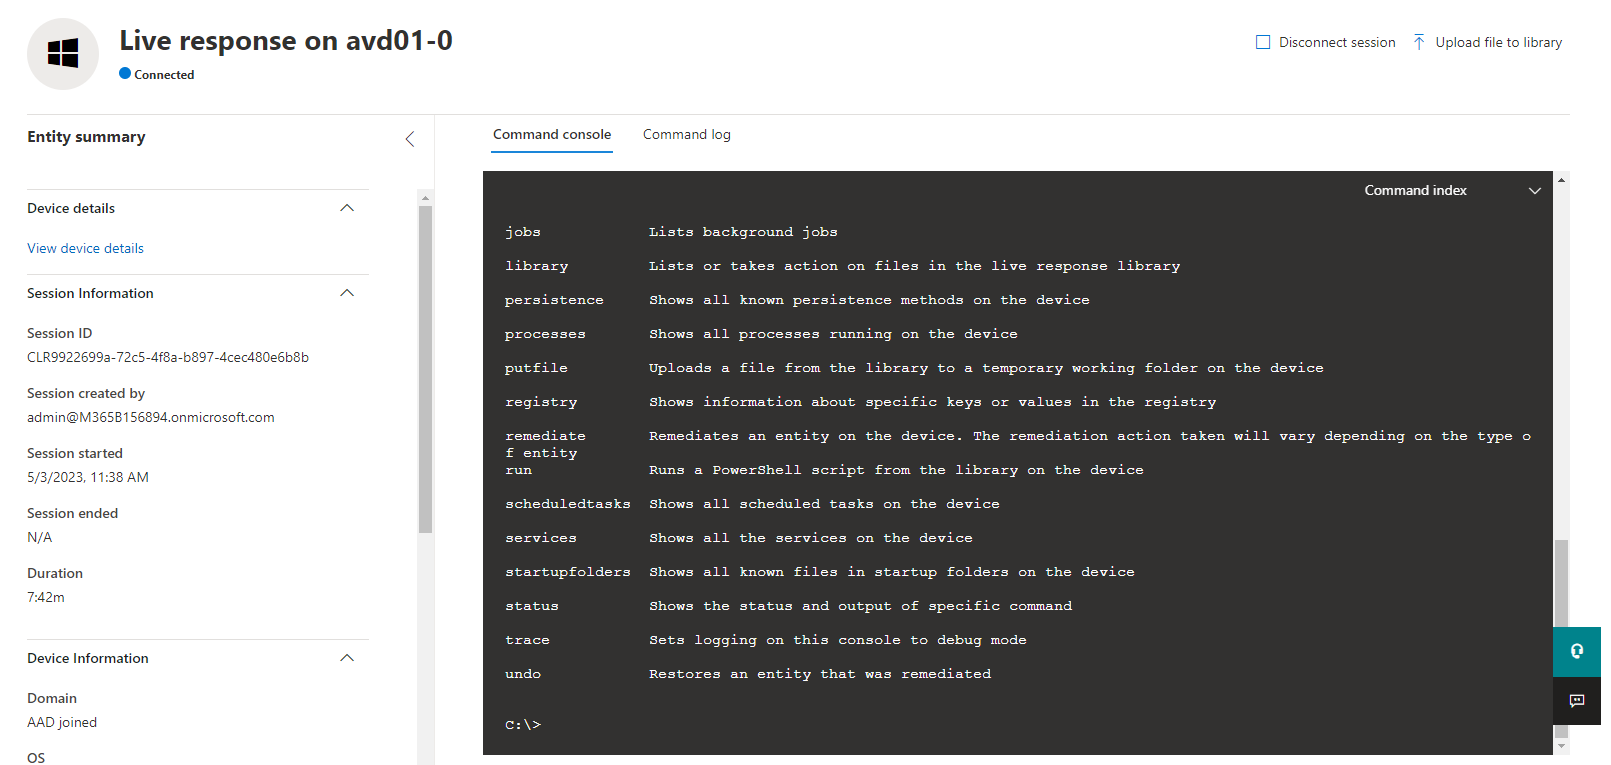The height and width of the screenshot is (765, 1611).
Task: Collapse the Device Information section
Action: click(347, 658)
